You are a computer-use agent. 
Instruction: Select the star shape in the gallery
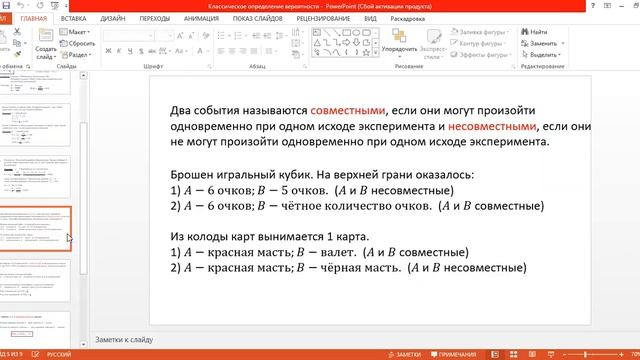pos(366,52)
